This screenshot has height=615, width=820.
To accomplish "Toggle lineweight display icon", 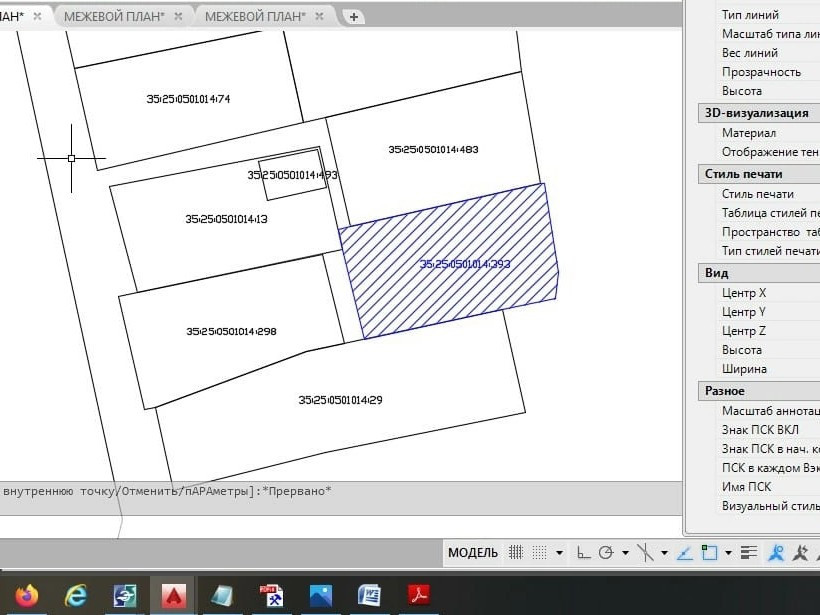I will (749, 552).
